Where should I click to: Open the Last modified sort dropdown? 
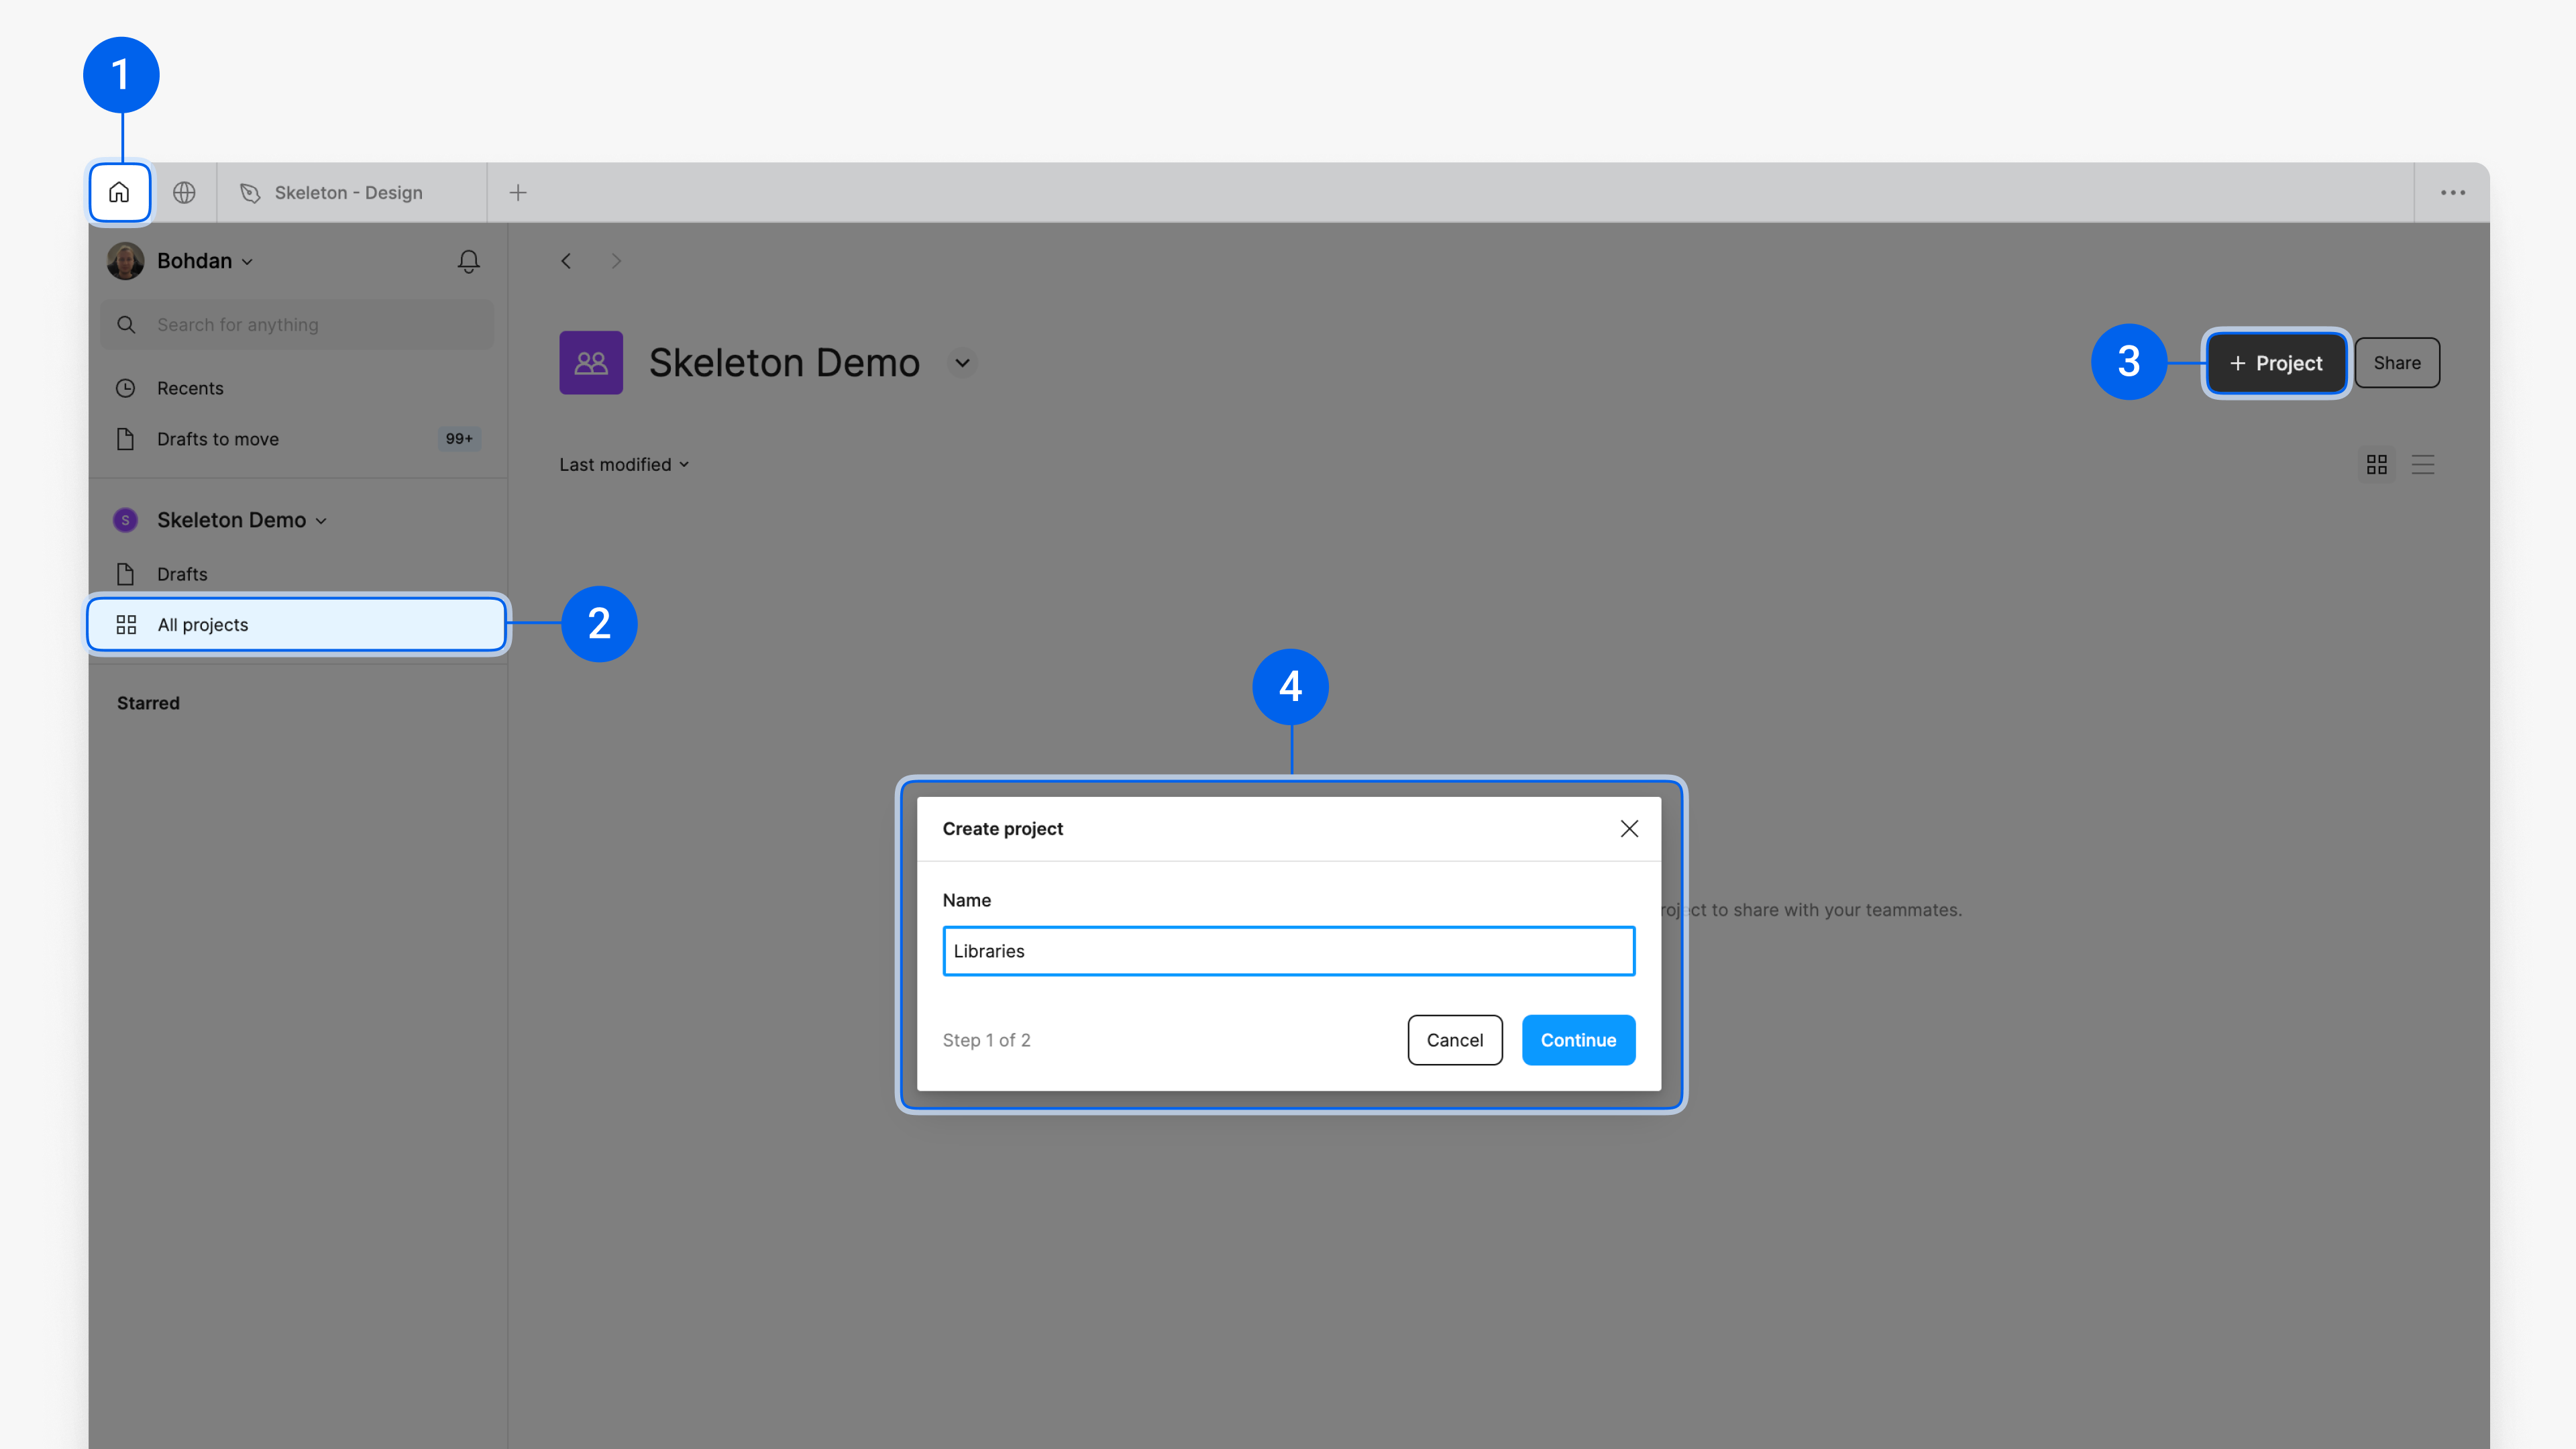624,464
